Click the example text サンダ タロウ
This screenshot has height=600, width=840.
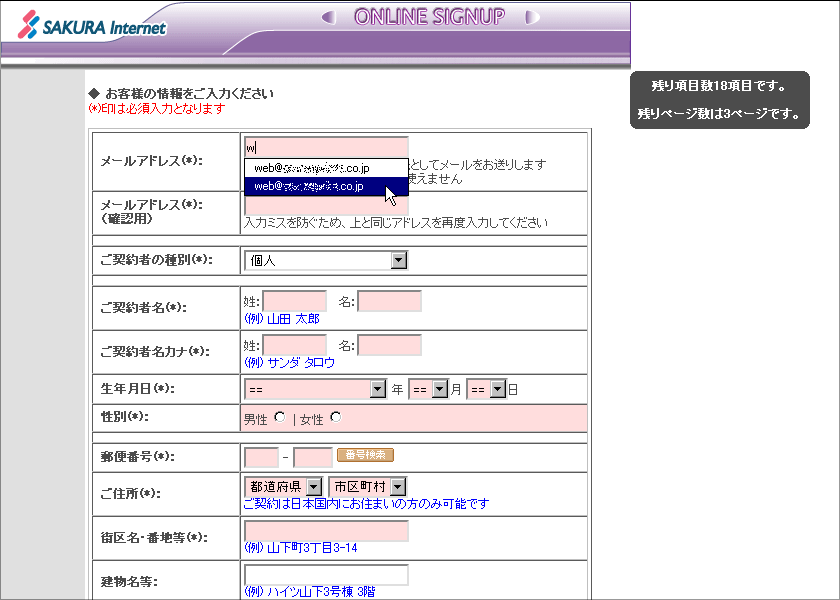301,363
